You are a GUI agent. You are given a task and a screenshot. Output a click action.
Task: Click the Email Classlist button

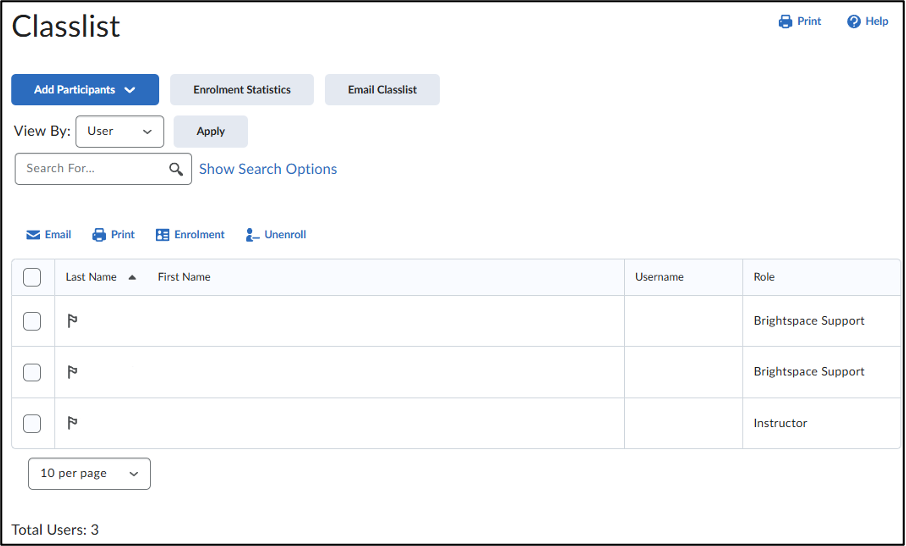382,90
